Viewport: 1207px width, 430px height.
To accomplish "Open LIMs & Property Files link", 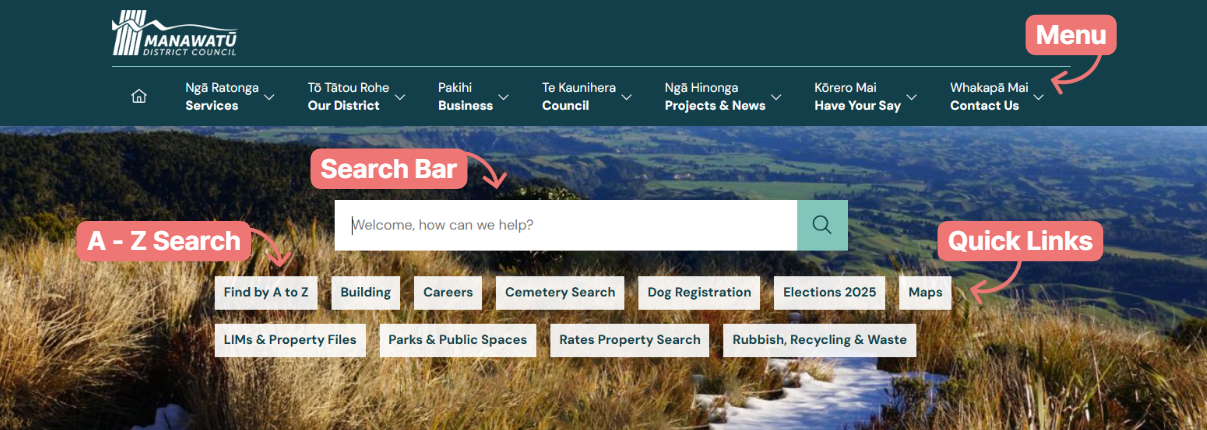I will coord(290,340).
